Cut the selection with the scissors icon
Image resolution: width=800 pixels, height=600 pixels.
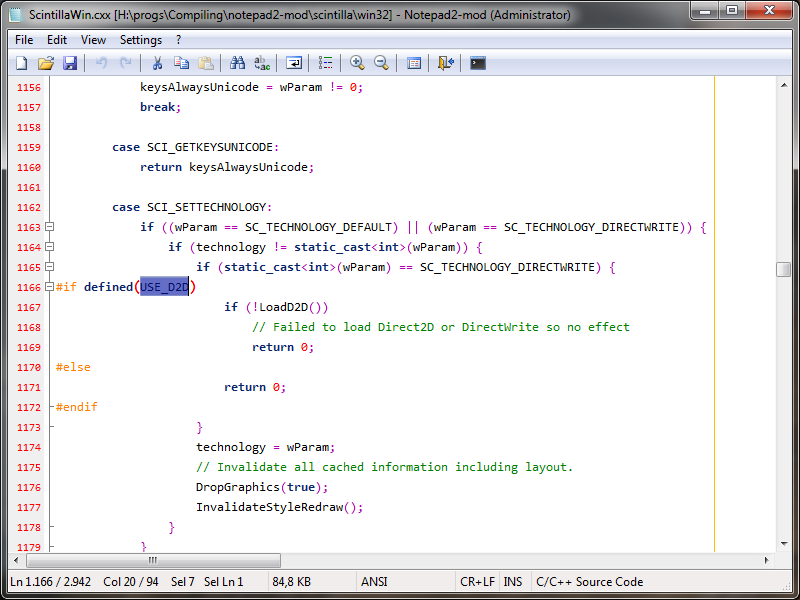click(x=157, y=63)
